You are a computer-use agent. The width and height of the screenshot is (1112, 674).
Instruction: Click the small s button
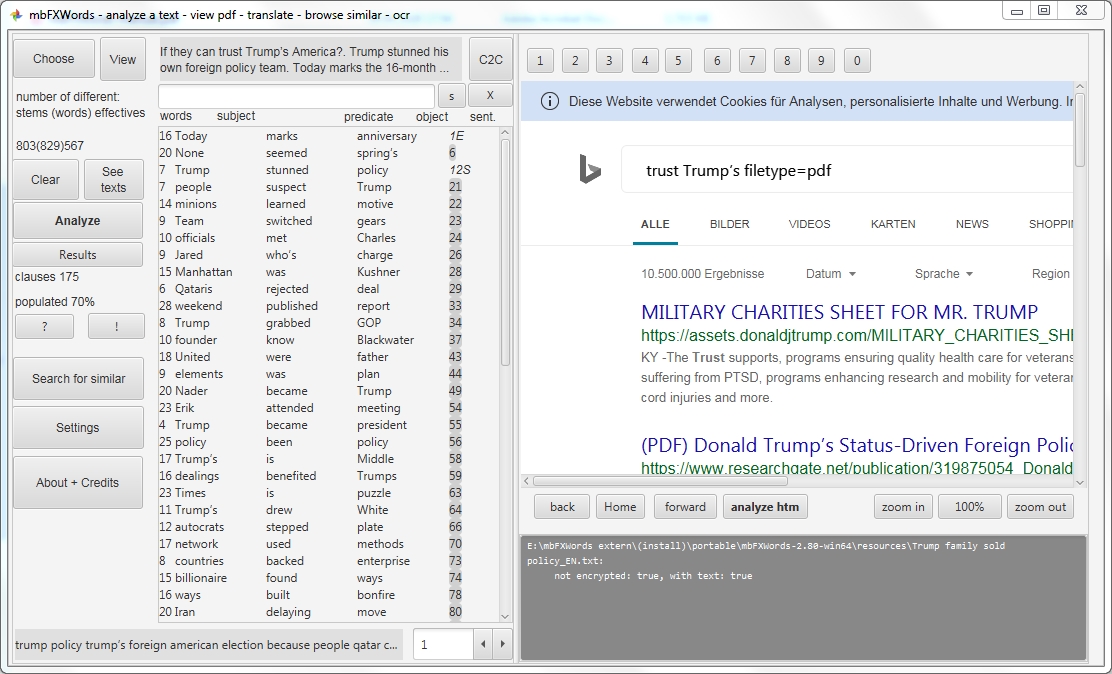click(x=452, y=96)
